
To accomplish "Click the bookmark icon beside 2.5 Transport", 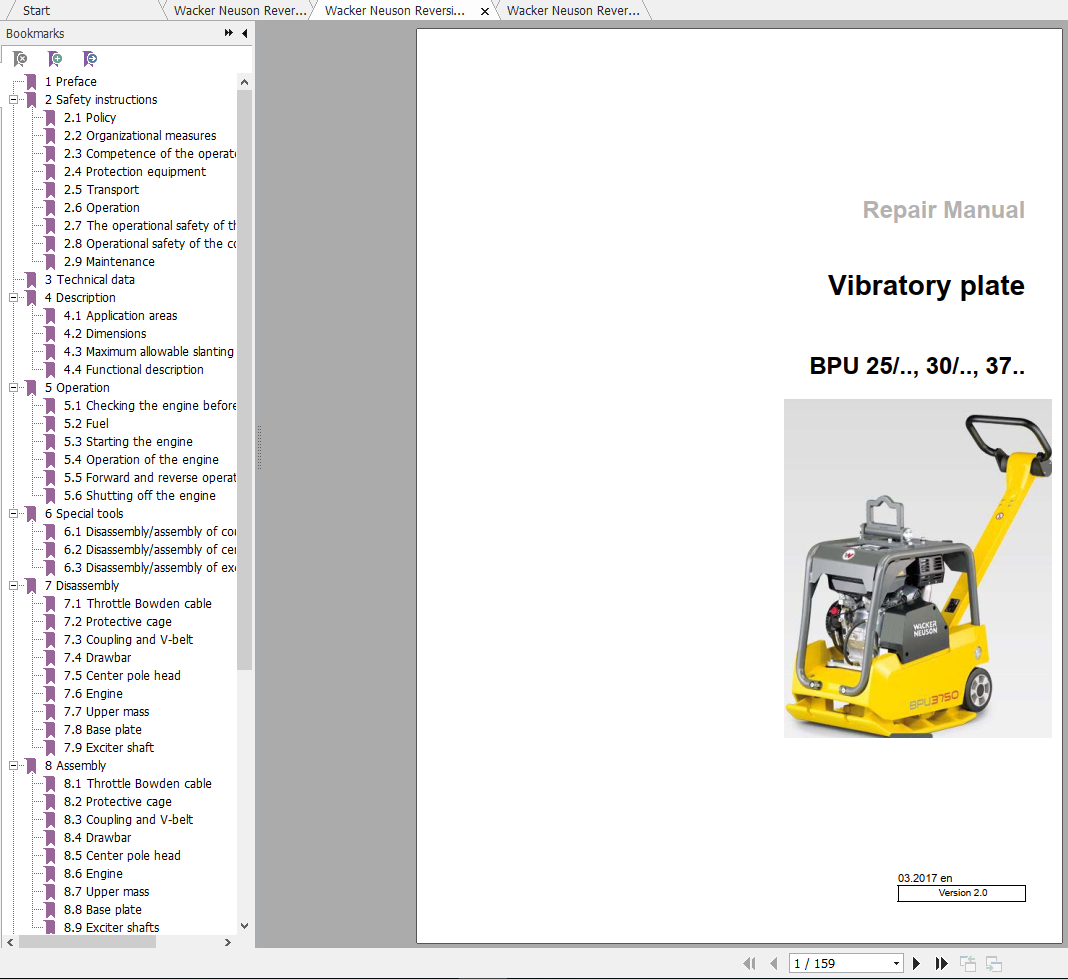I will tap(50, 190).
